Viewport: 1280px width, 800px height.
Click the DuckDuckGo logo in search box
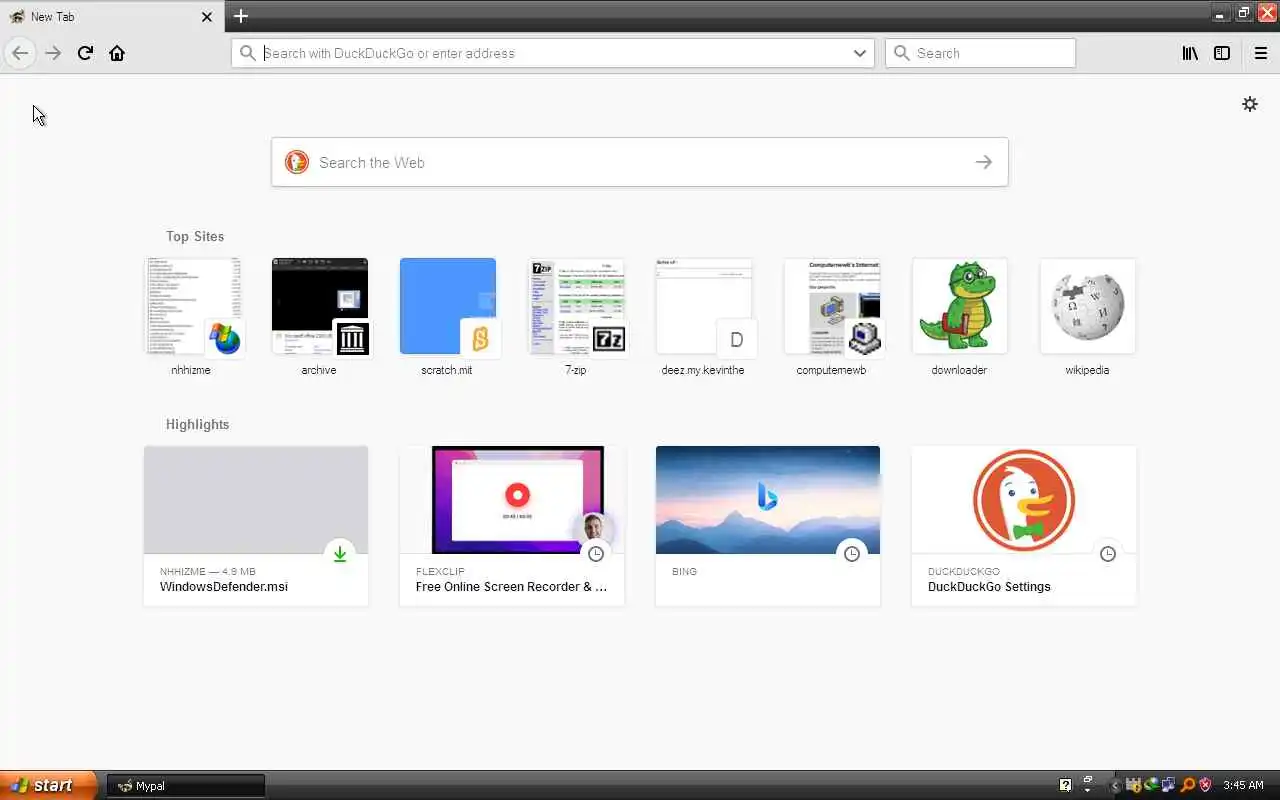(x=297, y=162)
